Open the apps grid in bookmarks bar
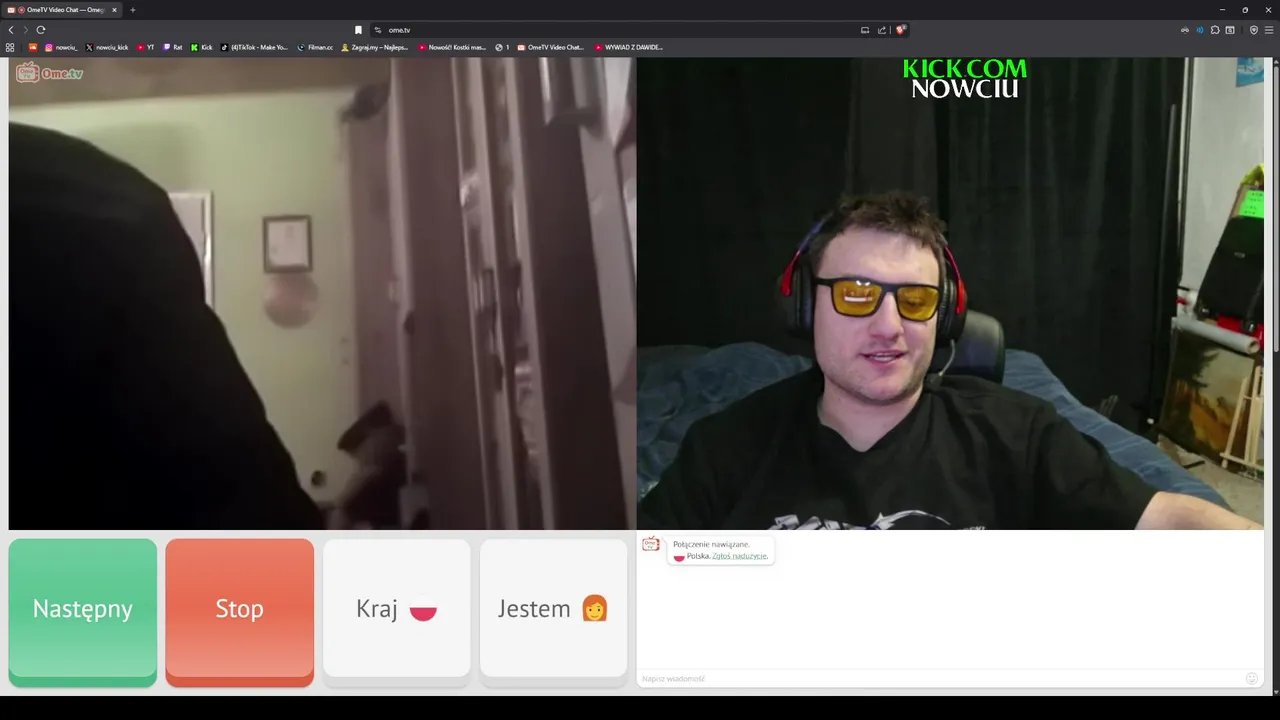This screenshot has height=720, width=1280. click(x=10, y=47)
